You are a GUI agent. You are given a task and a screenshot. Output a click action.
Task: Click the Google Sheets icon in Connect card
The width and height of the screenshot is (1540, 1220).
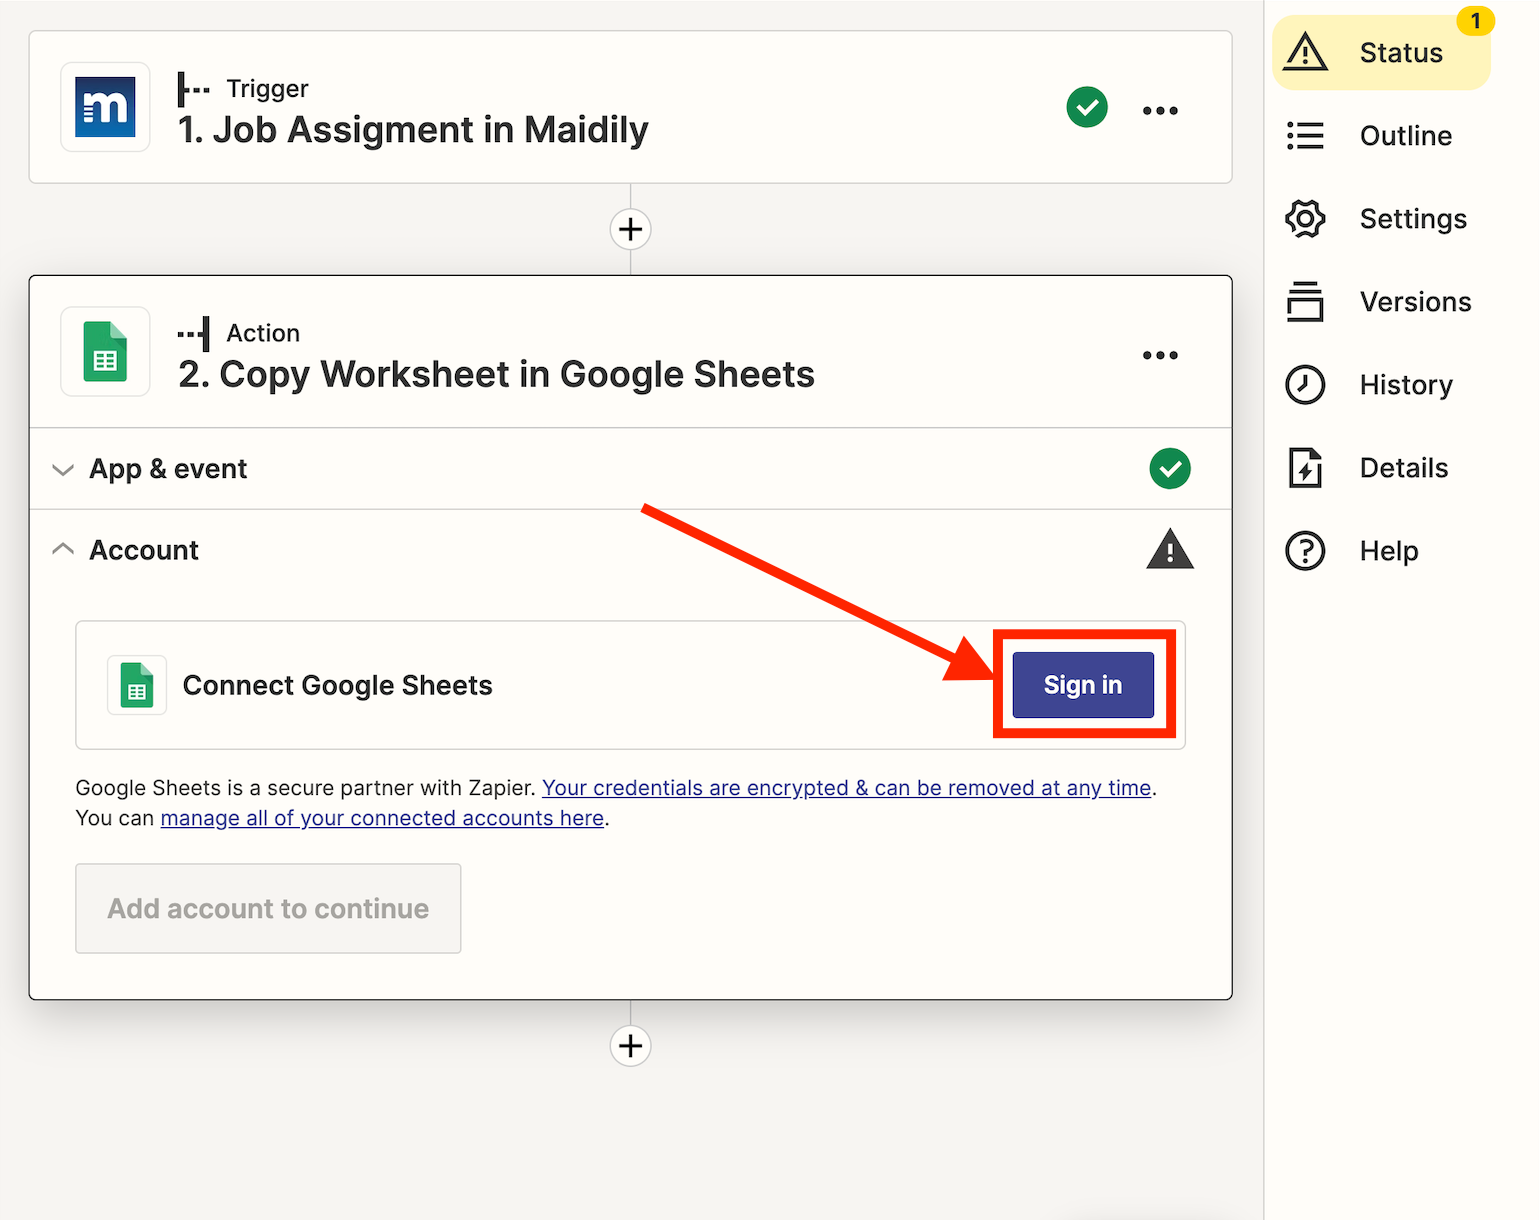[x=137, y=685]
